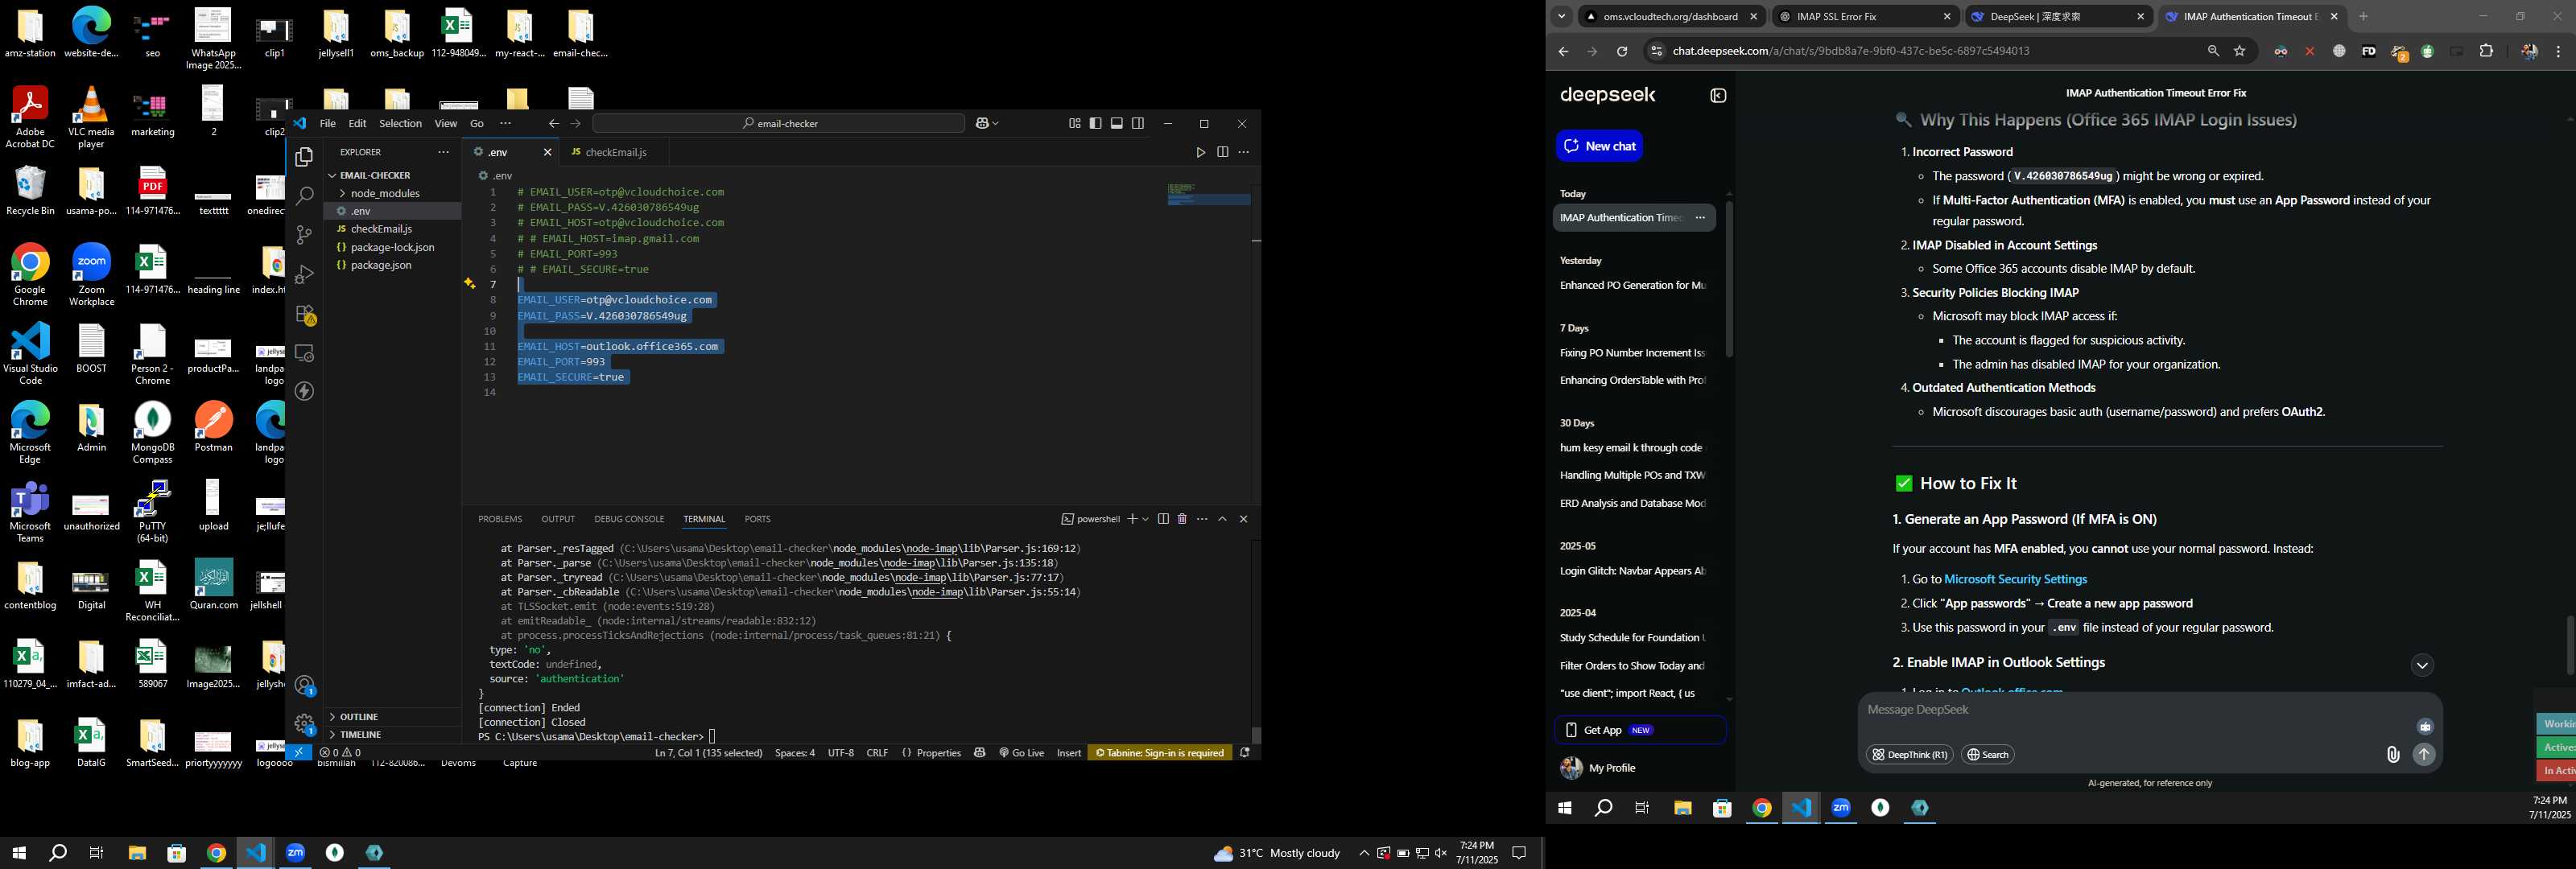
Task: Open remote window button in VS Code status bar
Action: coord(298,752)
